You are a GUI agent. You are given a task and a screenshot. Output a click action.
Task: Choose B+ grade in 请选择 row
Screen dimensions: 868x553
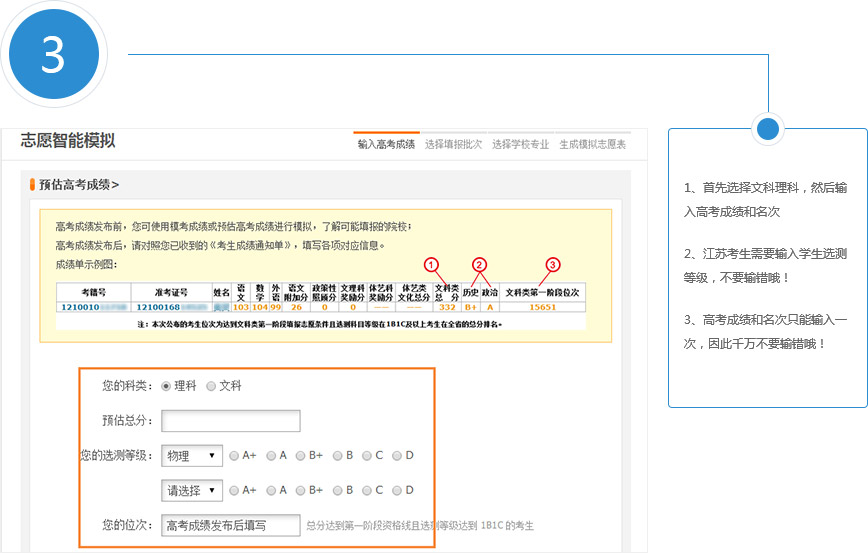[x=301, y=490]
